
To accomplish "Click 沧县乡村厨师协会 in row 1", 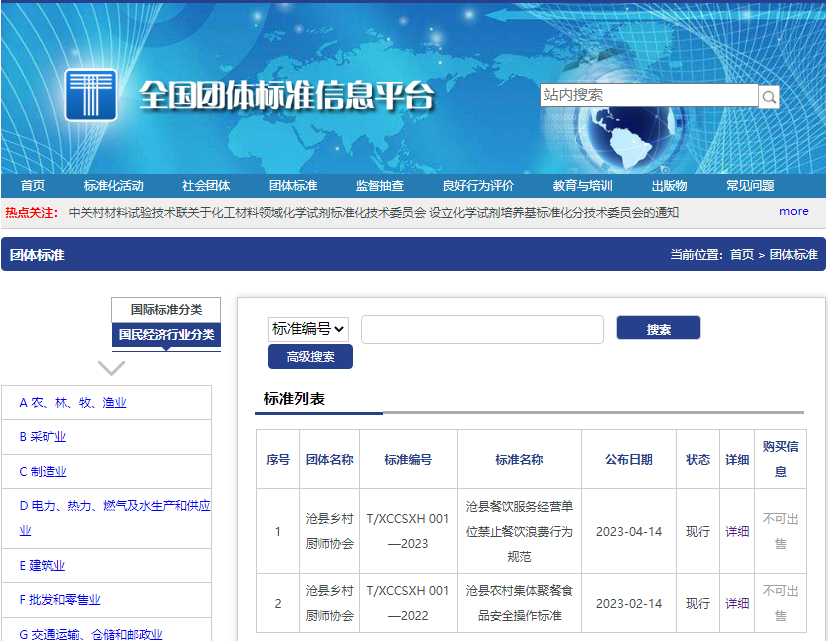I will pyautogui.click(x=329, y=531).
